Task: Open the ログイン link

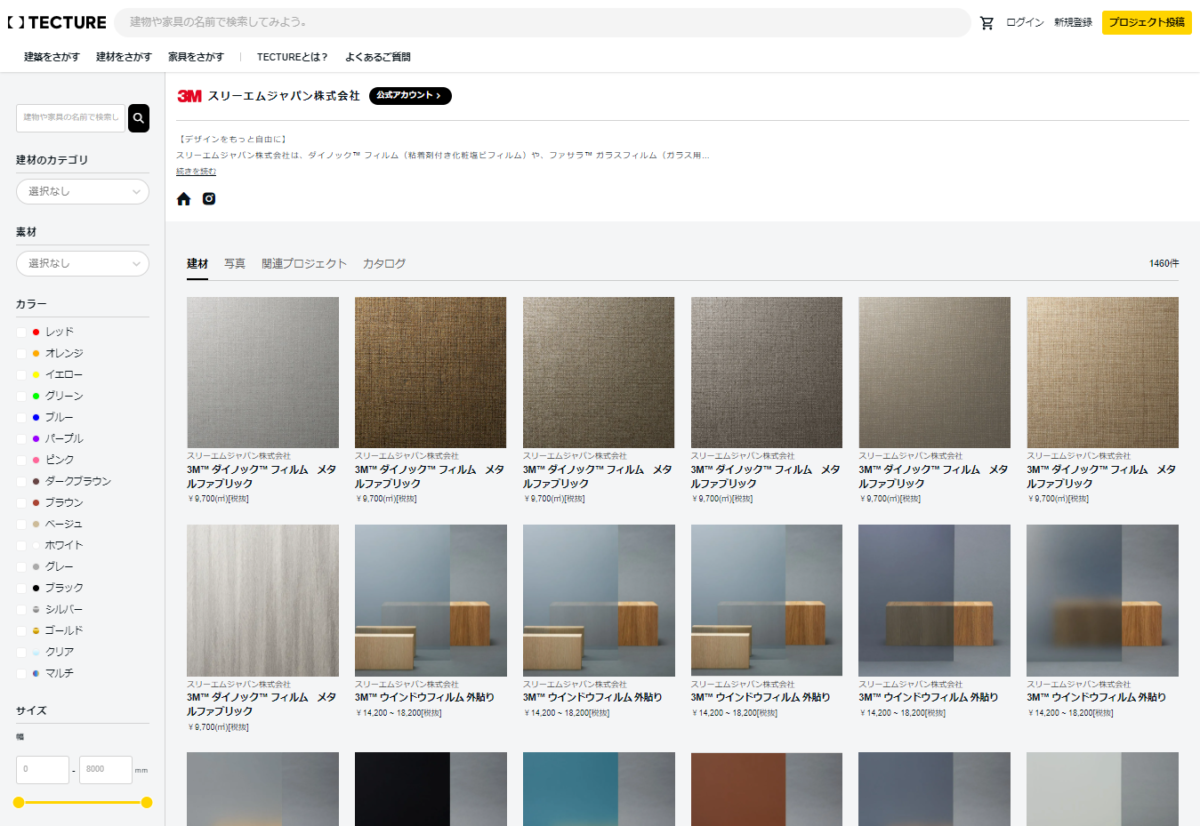Action: point(1025,22)
